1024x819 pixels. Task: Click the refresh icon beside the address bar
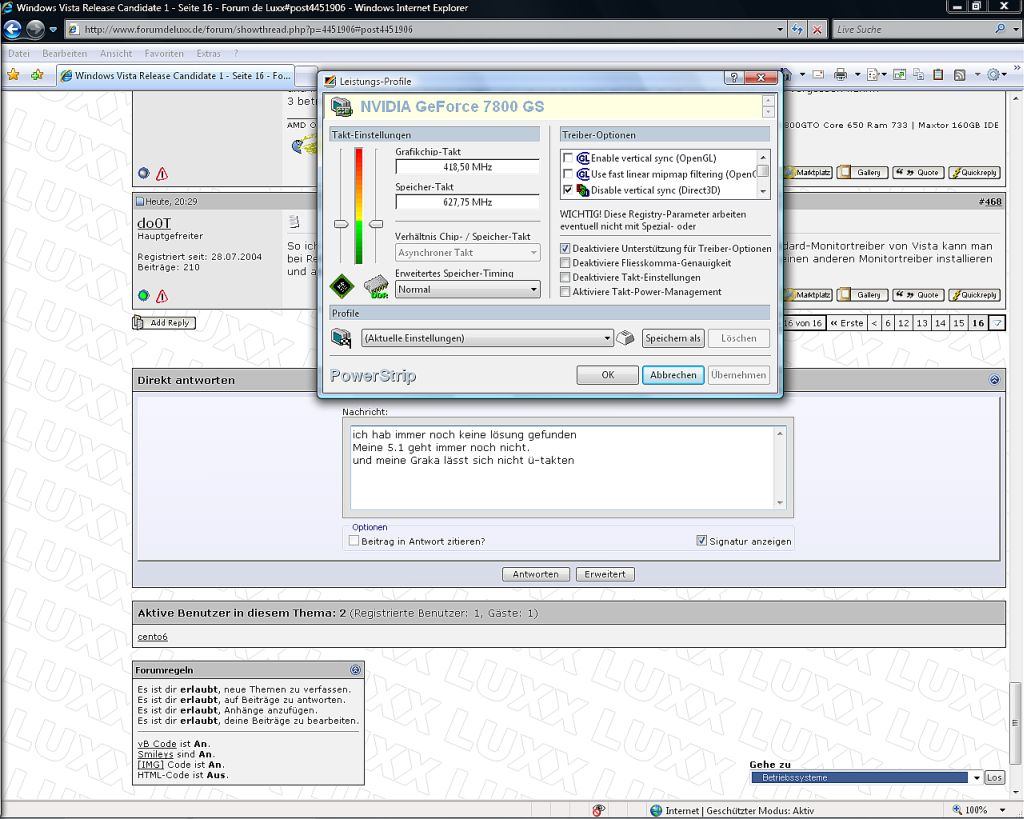tap(797, 29)
